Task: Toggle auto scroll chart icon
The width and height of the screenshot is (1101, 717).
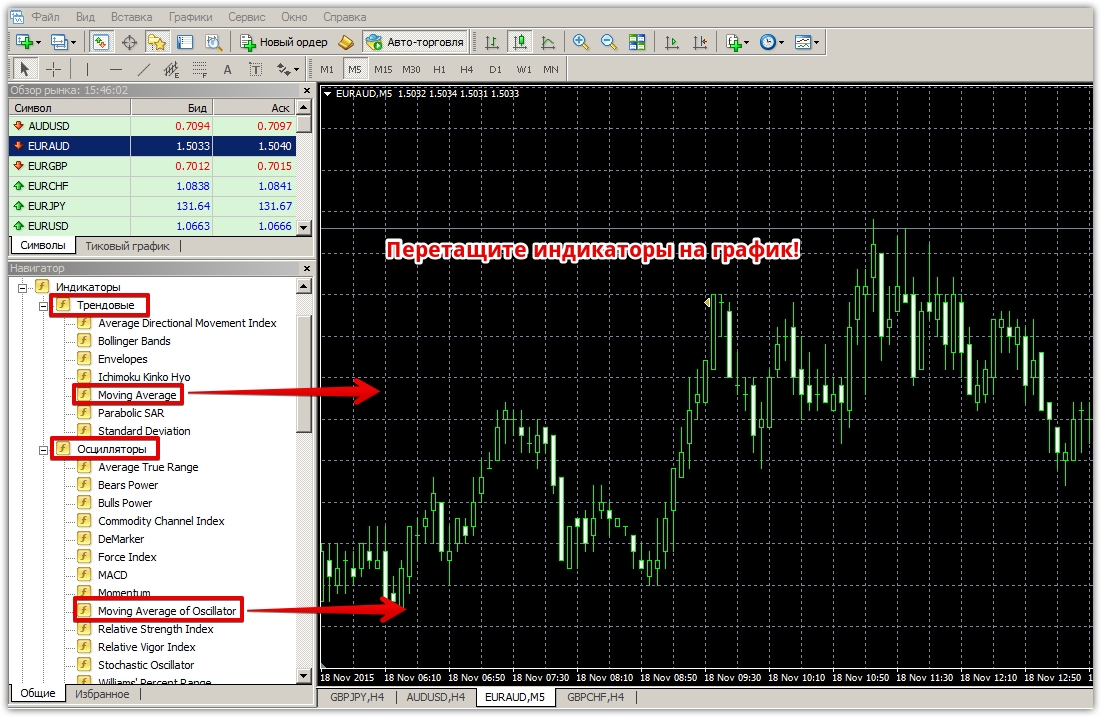Action: coord(672,42)
